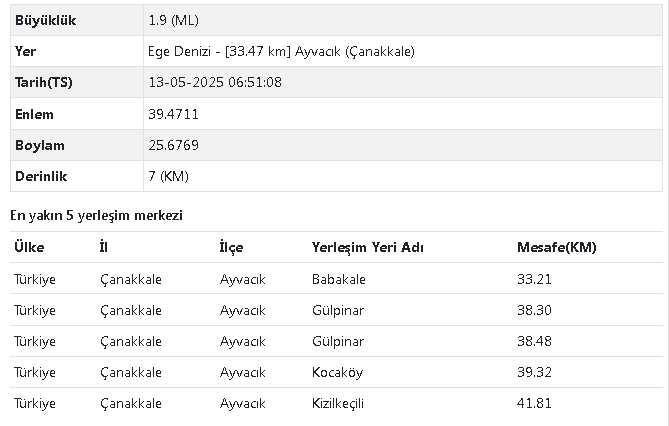669x426 pixels.
Task: Click the Ülke column header
Action: coord(29,247)
